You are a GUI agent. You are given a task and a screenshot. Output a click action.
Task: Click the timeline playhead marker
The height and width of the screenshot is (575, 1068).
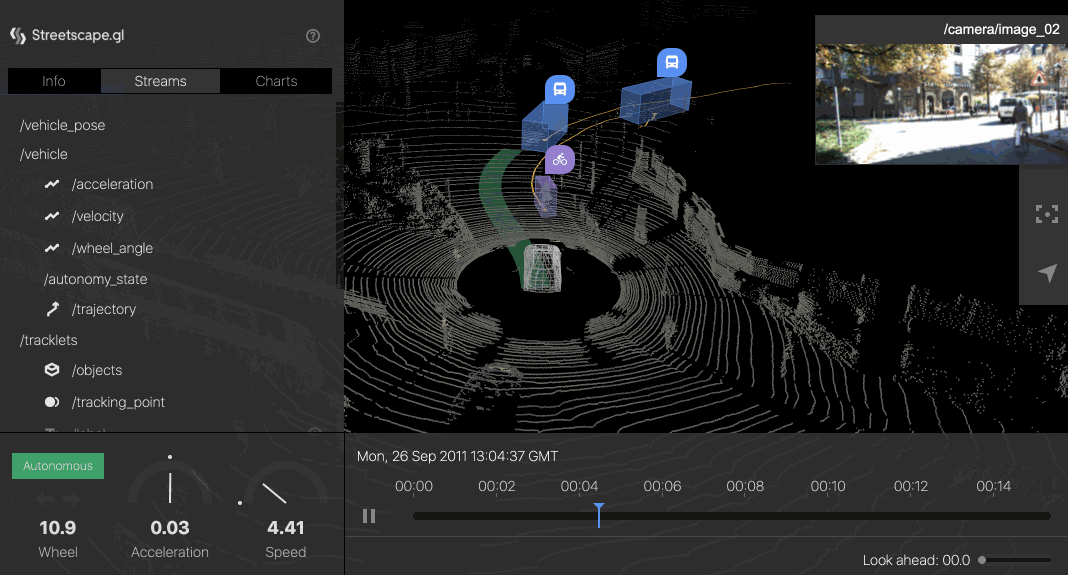[599, 515]
